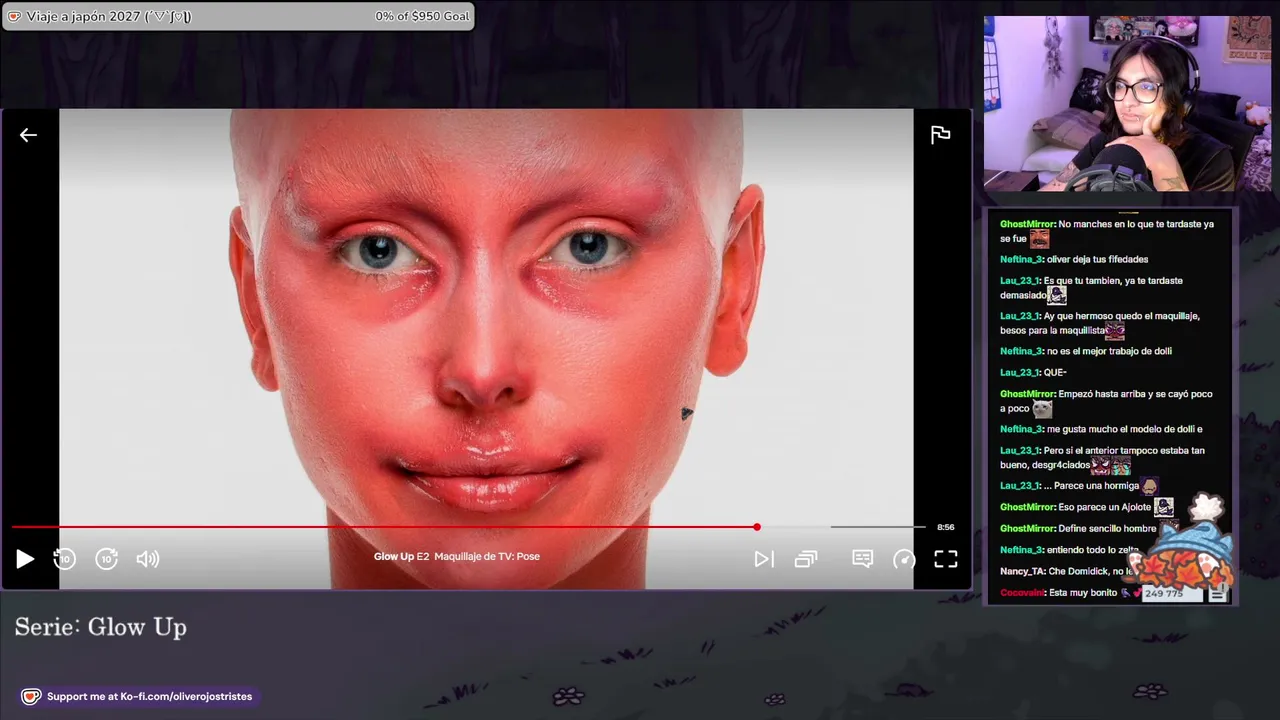Resume playback with the play button
The width and height of the screenshot is (1280, 720).
[x=25, y=559]
